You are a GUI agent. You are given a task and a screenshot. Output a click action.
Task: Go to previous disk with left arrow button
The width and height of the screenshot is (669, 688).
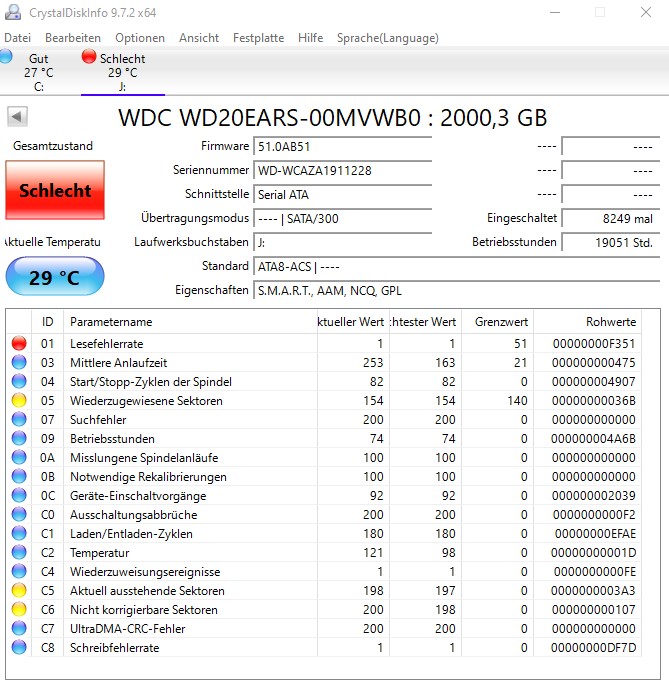(17, 117)
